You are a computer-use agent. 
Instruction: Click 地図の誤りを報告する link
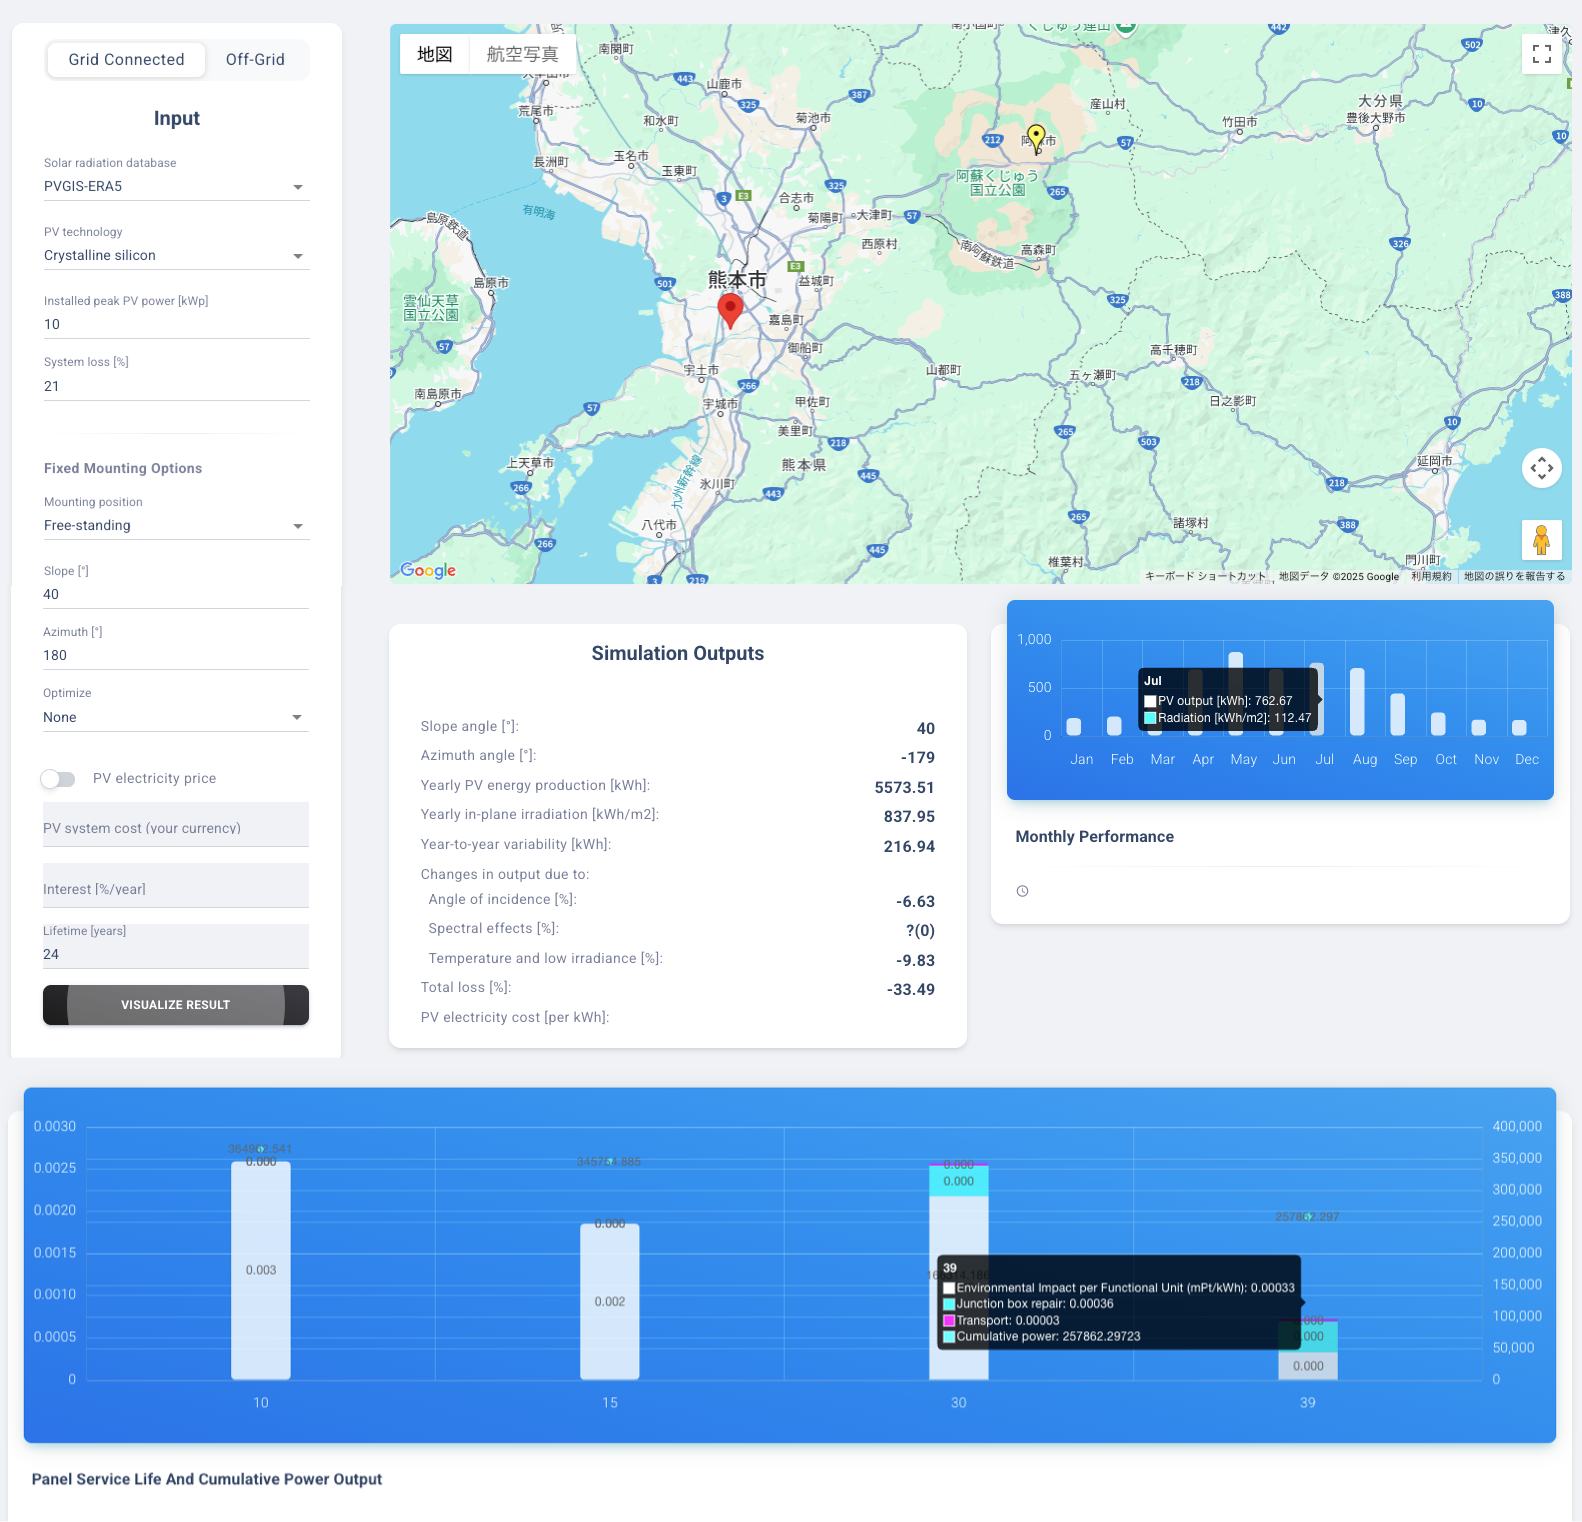(1514, 576)
